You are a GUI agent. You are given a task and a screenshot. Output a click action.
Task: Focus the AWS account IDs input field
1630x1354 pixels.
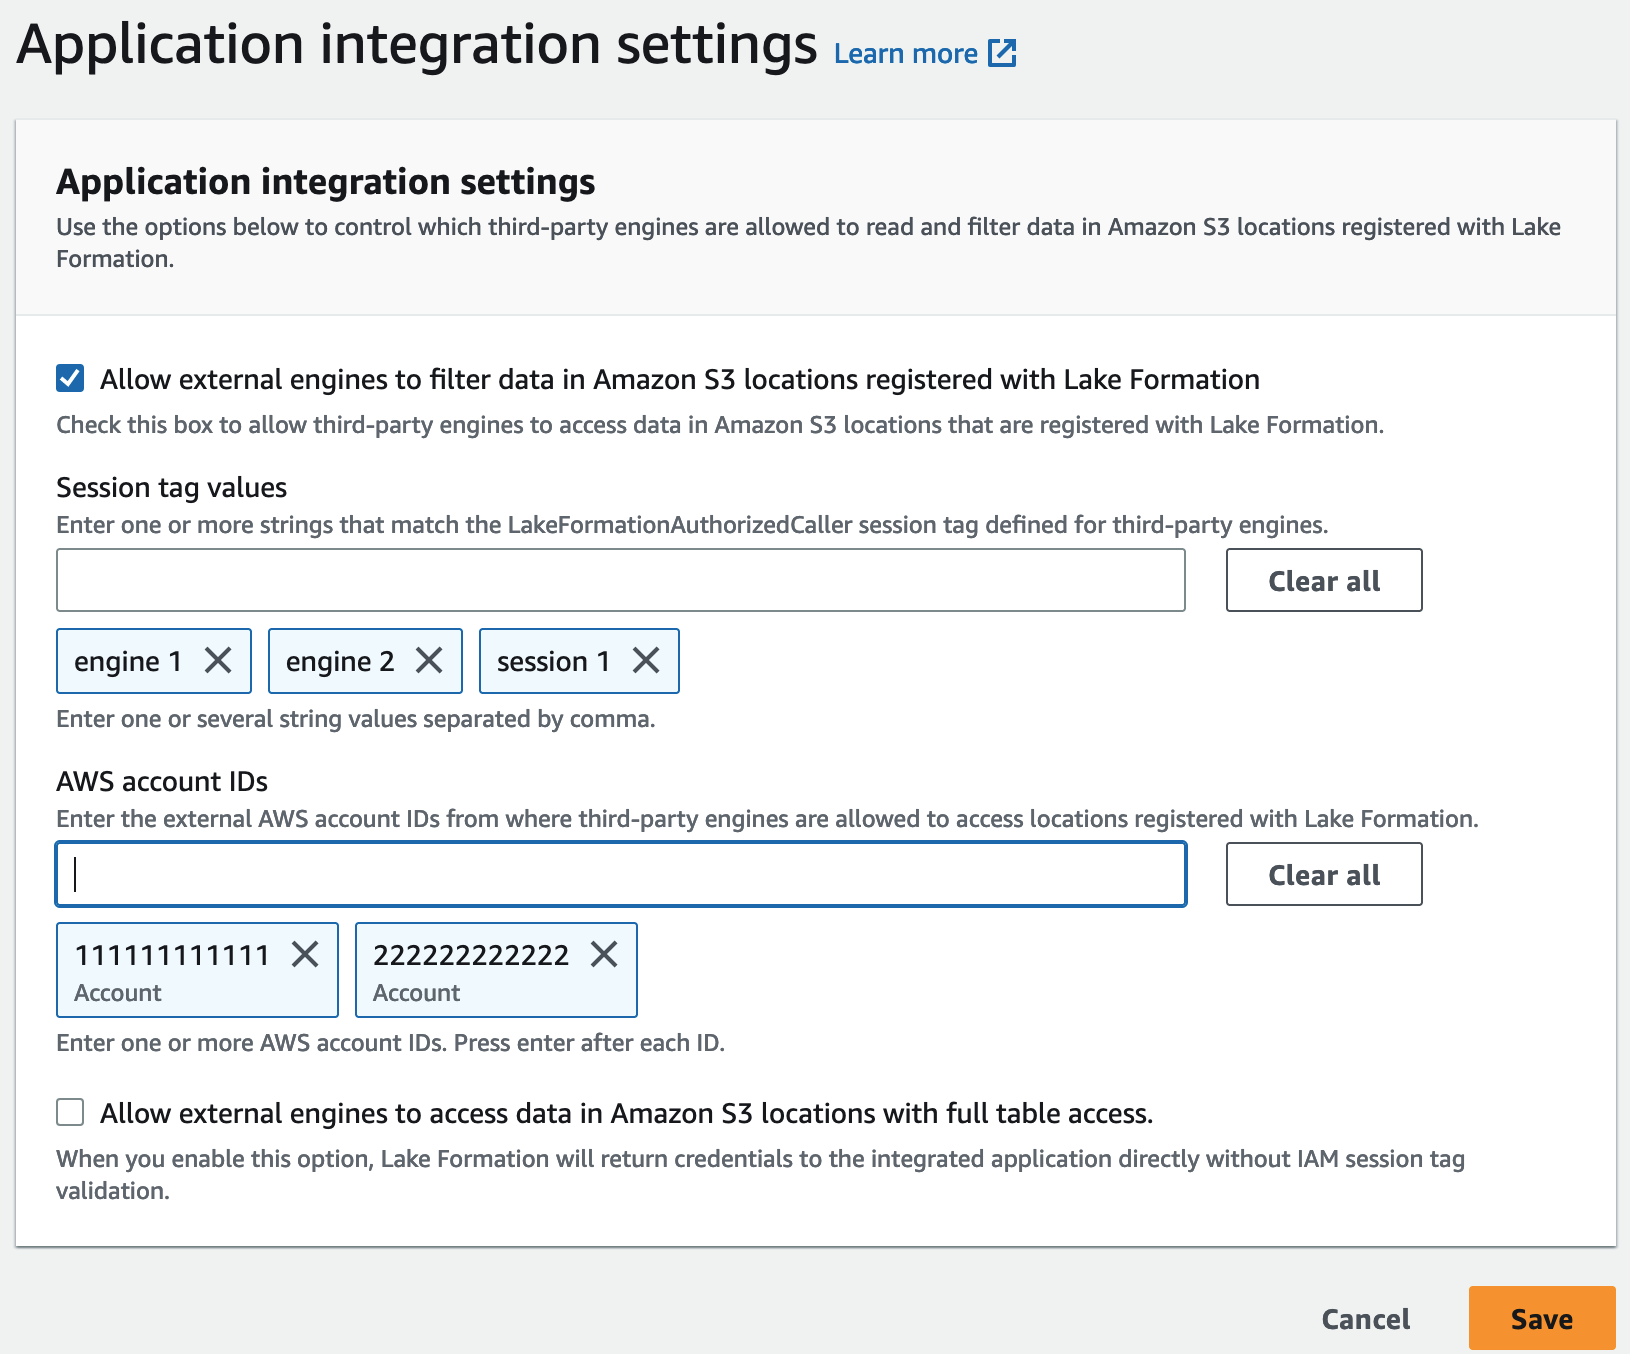pyautogui.click(x=620, y=874)
